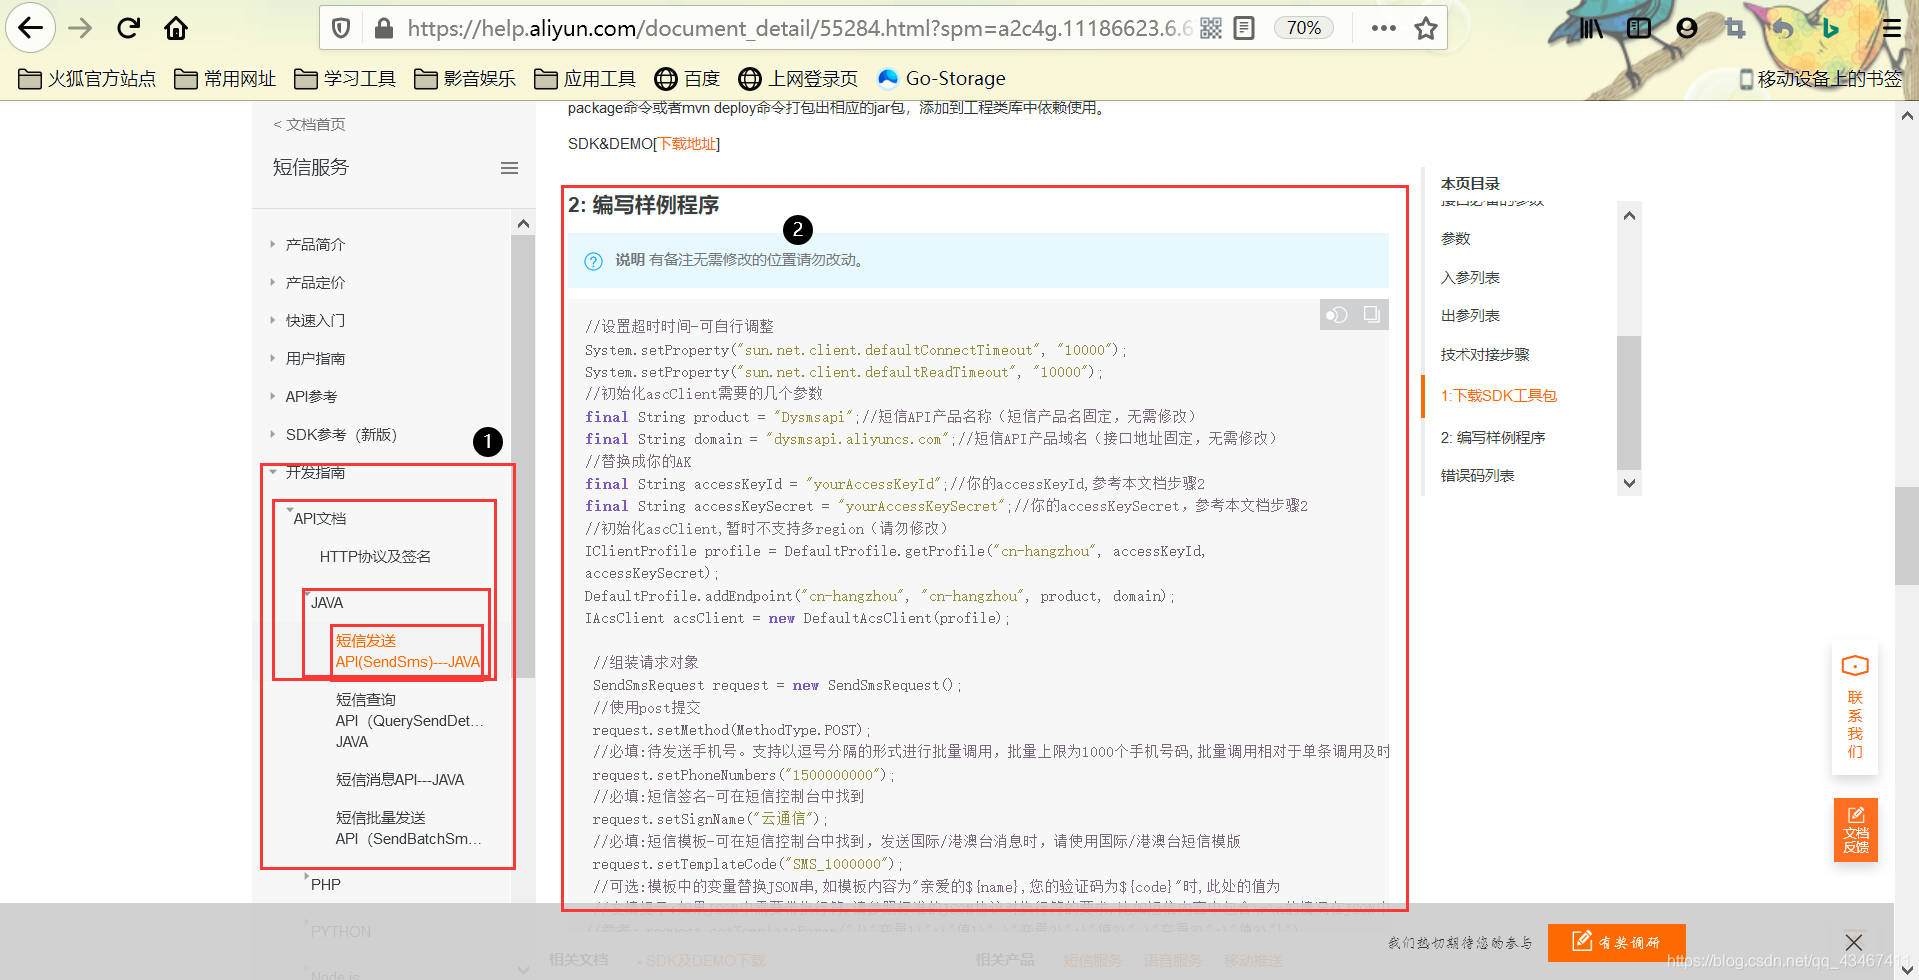Reset the 70% zoom level
The height and width of the screenshot is (980, 1919).
point(1304,28)
